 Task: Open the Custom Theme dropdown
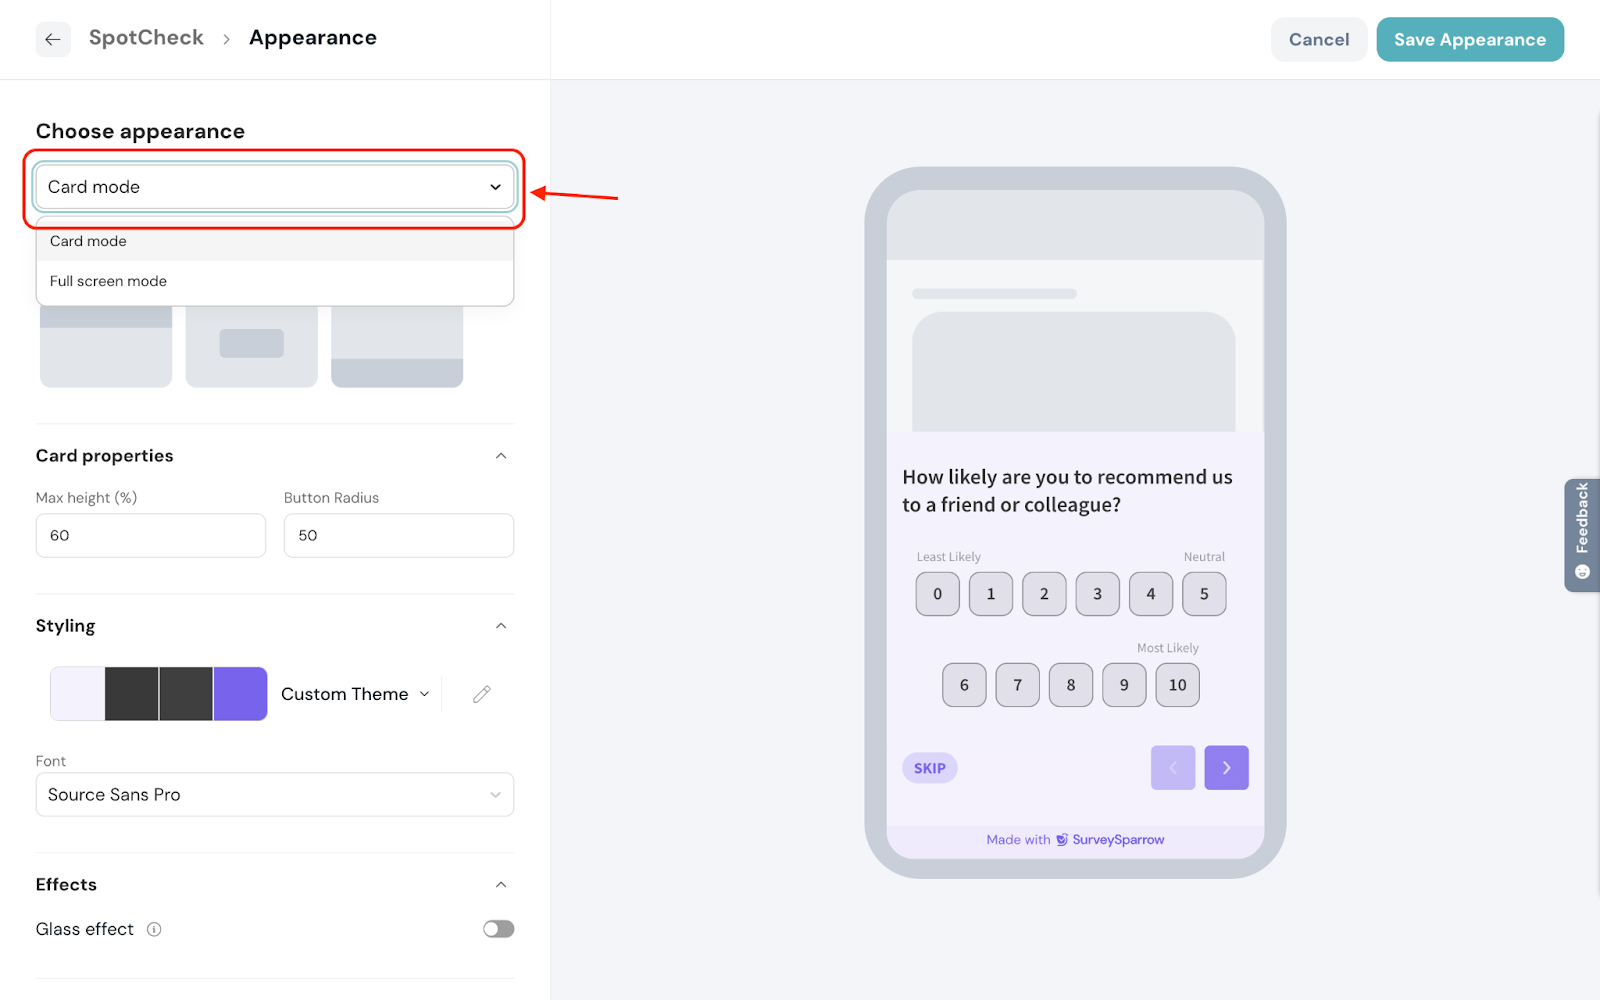[x=355, y=694]
